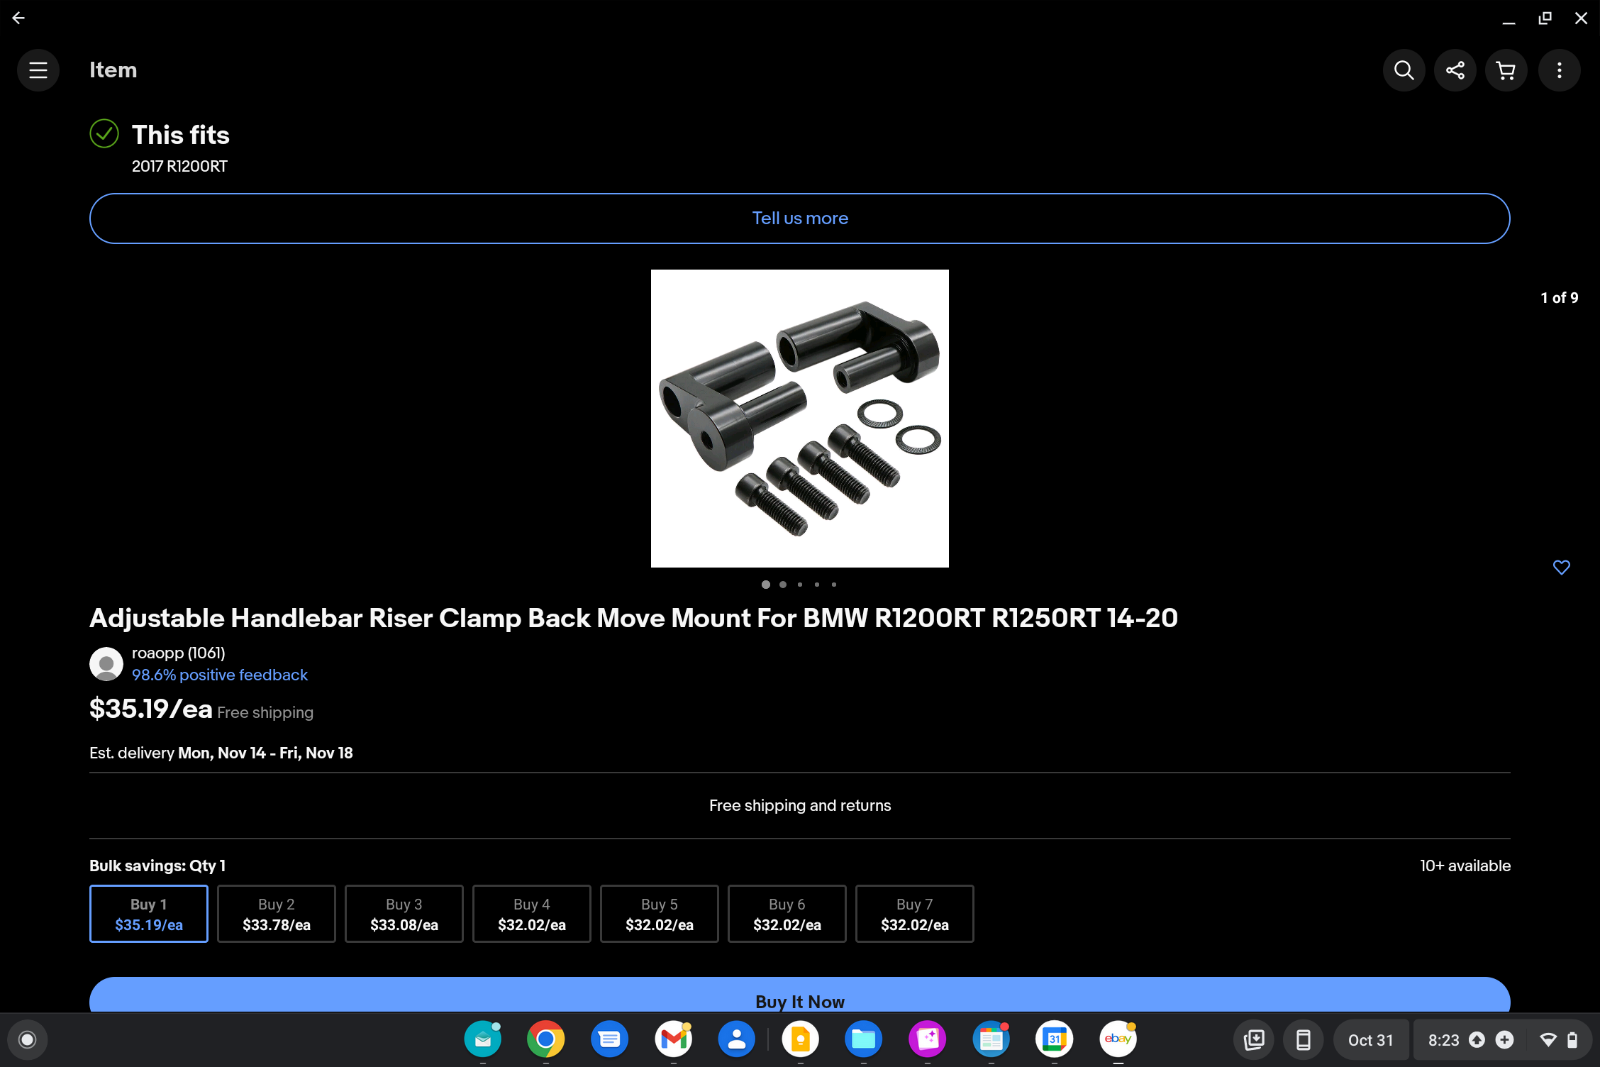Click the 'Tell us more' button

(800, 218)
